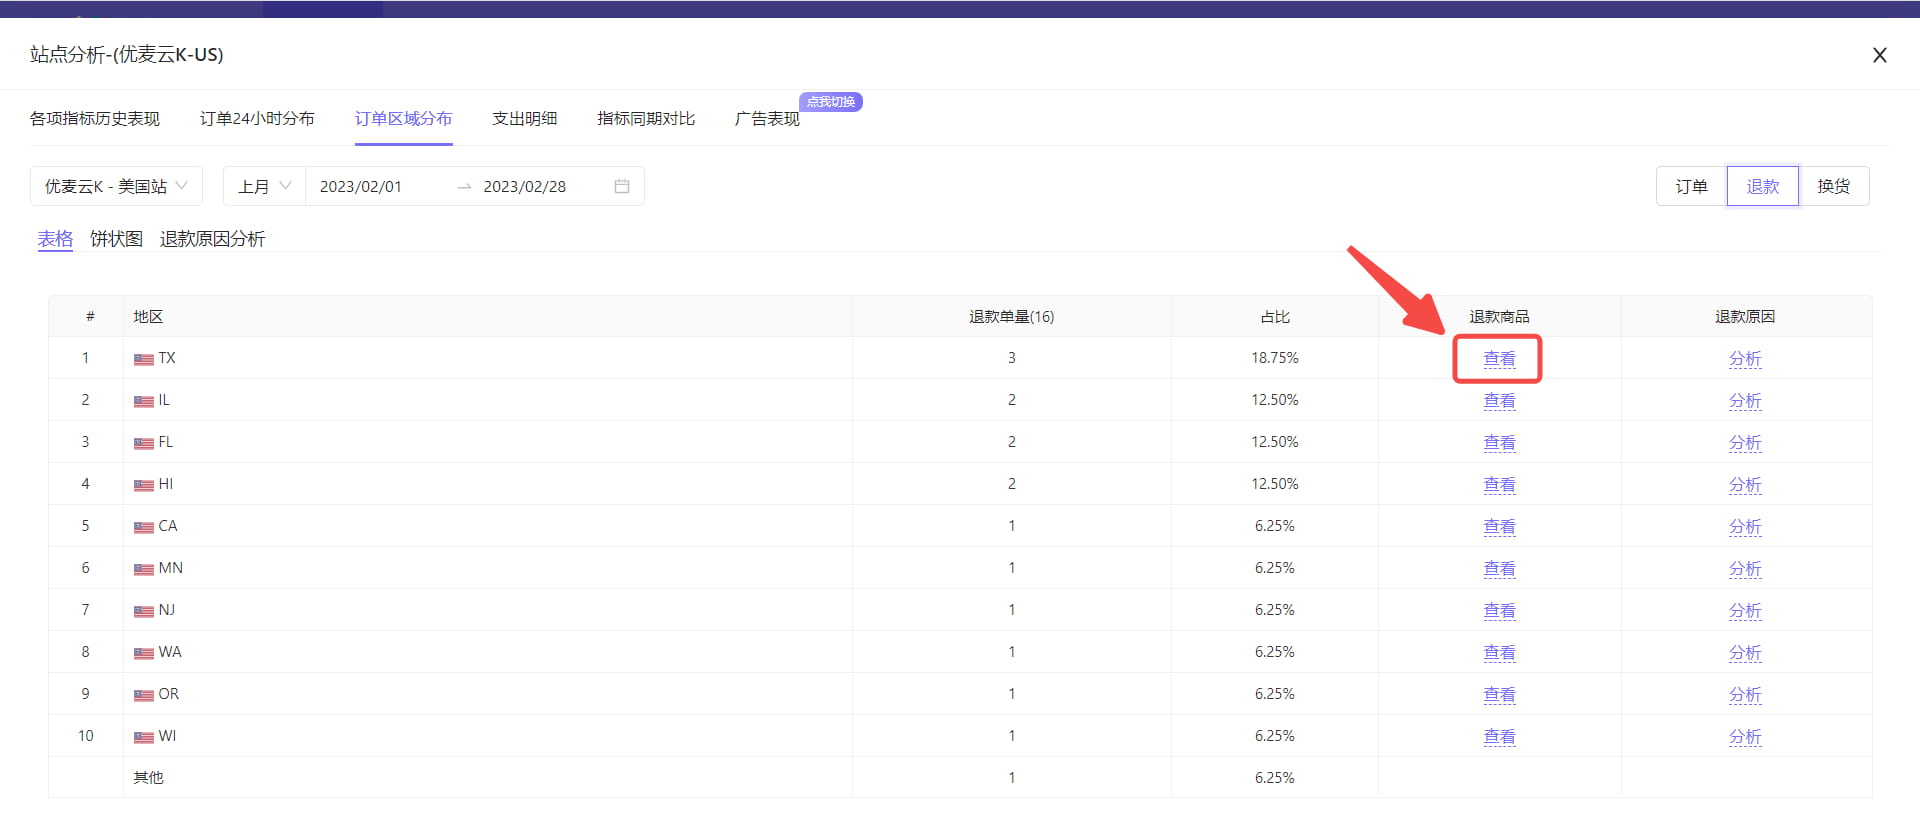Analyze refund reasons for HI

pyautogui.click(x=1745, y=484)
